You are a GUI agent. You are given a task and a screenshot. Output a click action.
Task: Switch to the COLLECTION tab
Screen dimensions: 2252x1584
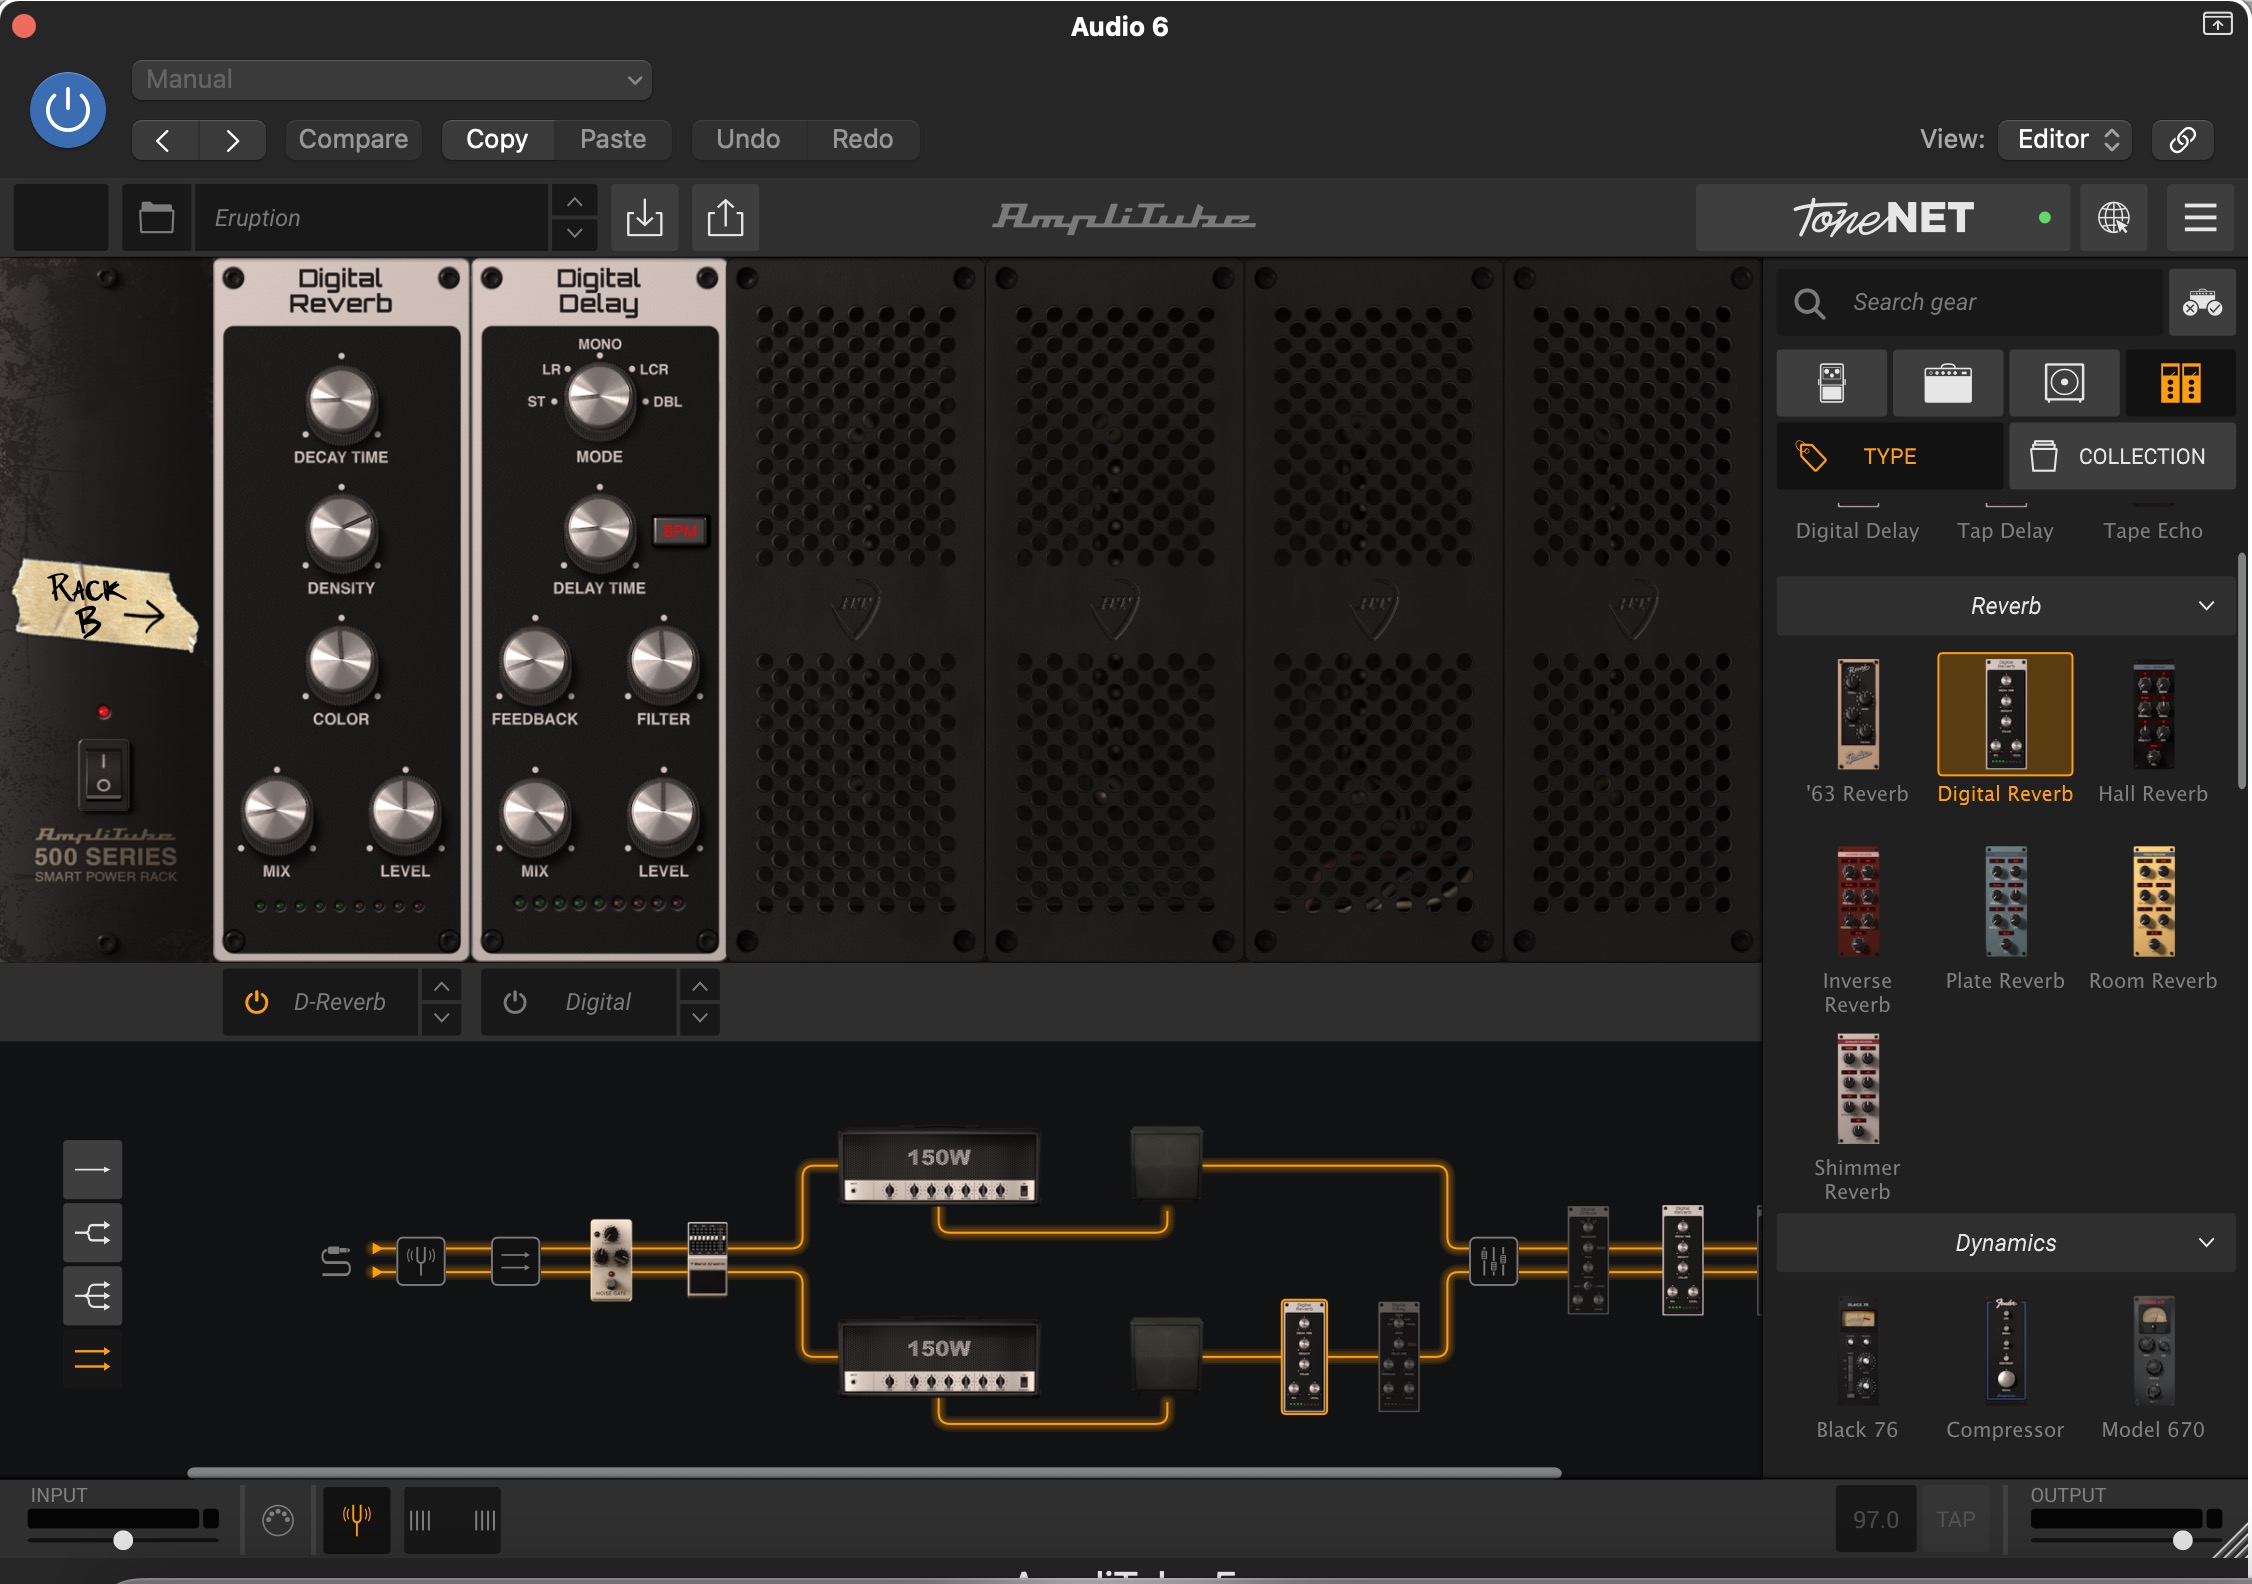[2122, 456]
